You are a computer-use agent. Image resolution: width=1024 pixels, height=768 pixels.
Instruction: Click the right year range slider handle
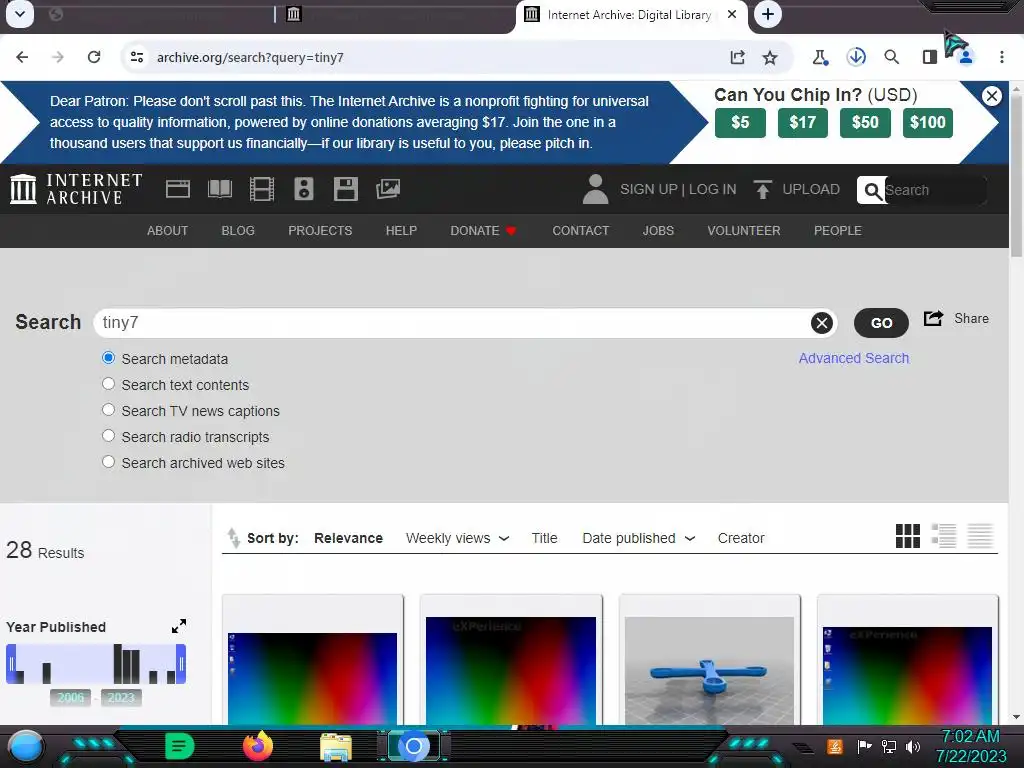tap(181, 664)
